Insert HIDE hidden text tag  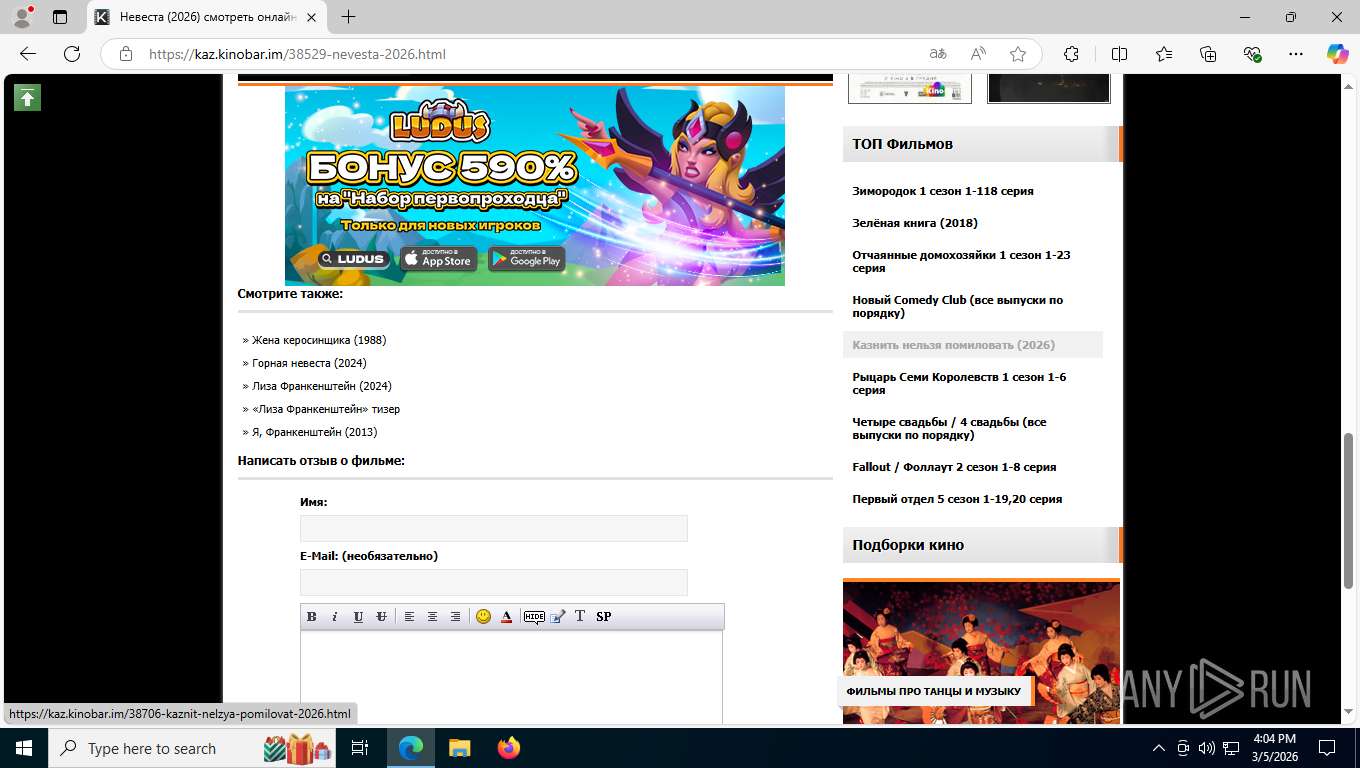click(534, 617)
